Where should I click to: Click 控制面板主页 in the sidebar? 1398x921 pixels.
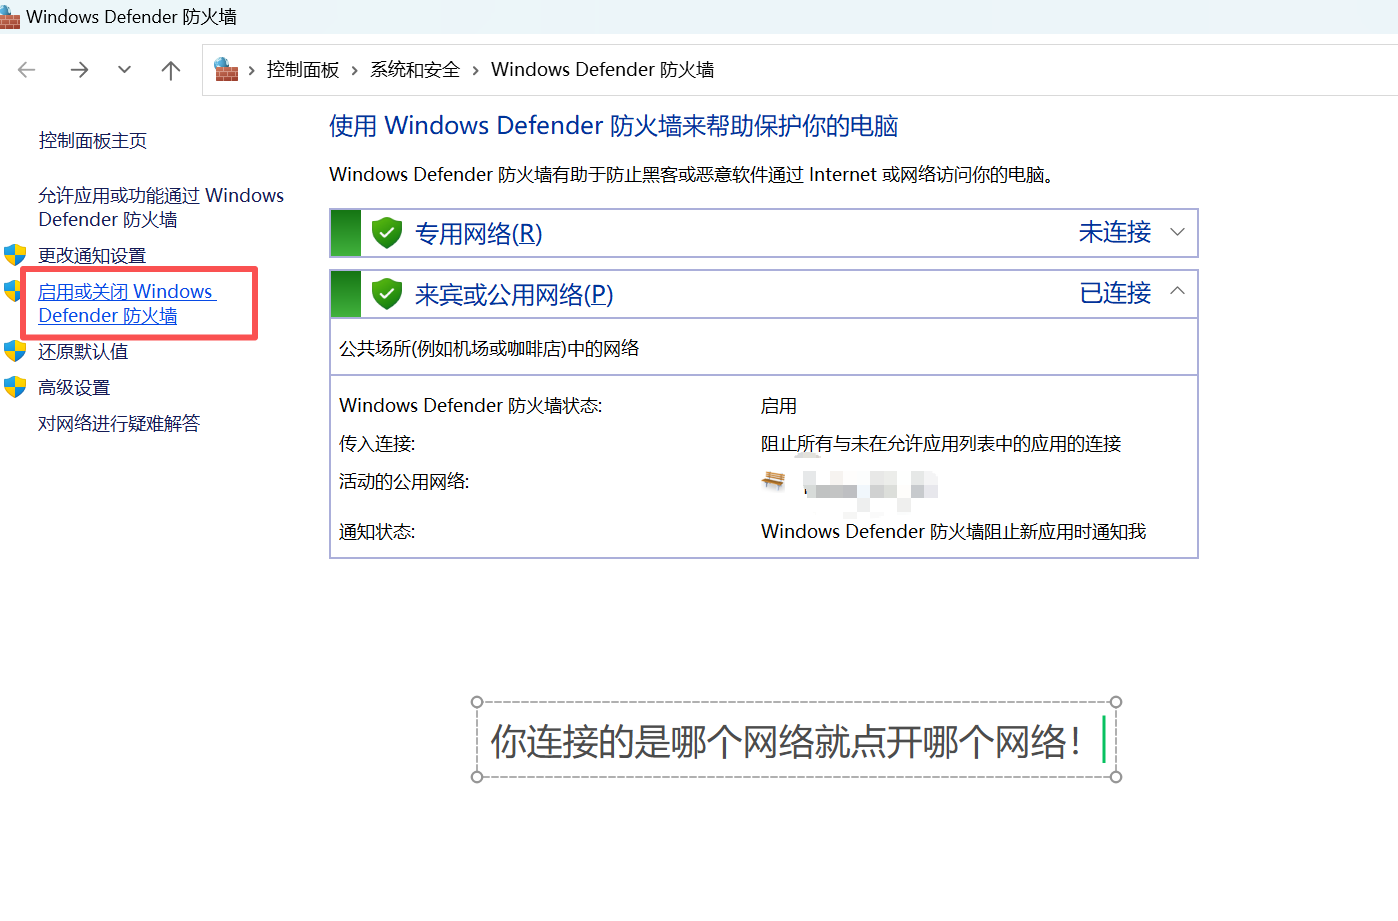click(x=92, y=140)
